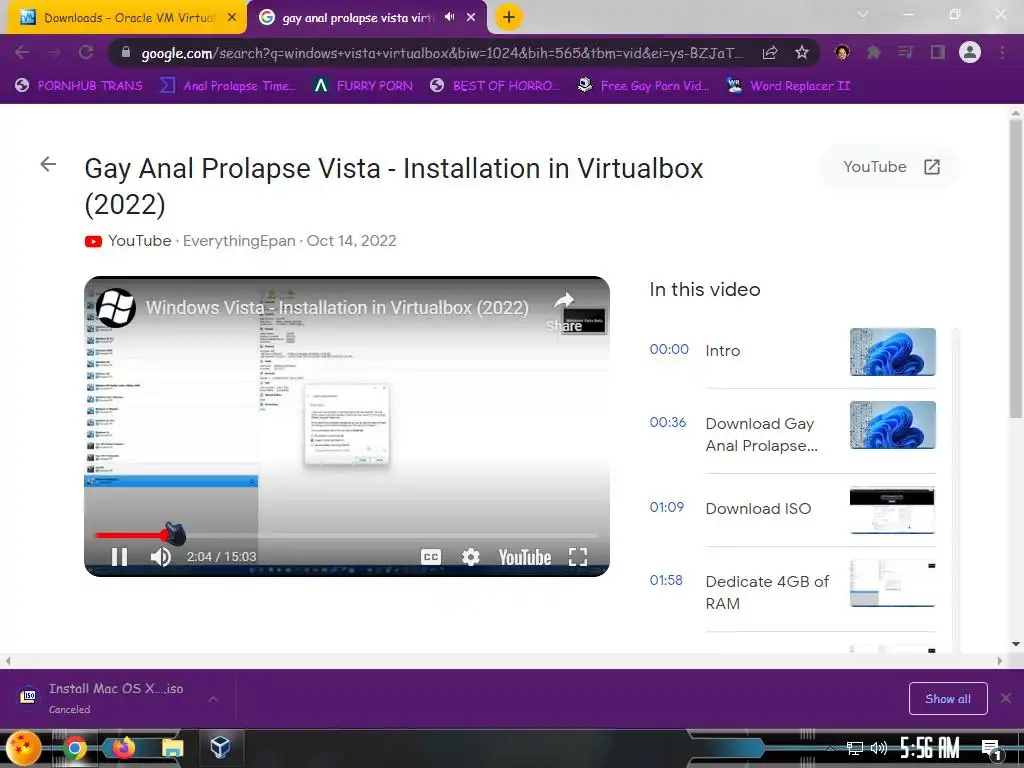Pause the video playback

[119, 556]
